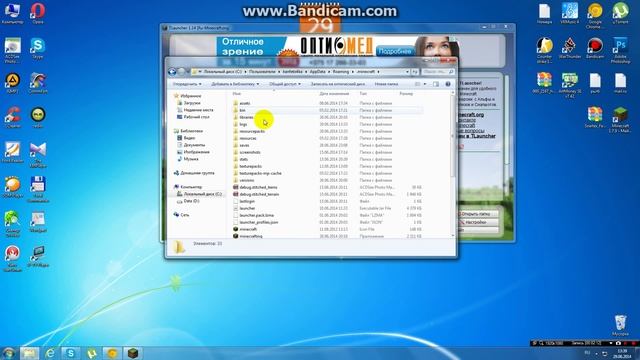The height and width of the screenshot is (360, 640).
Task: Open the Компьютер desktop icon
Action: [12, 13]
